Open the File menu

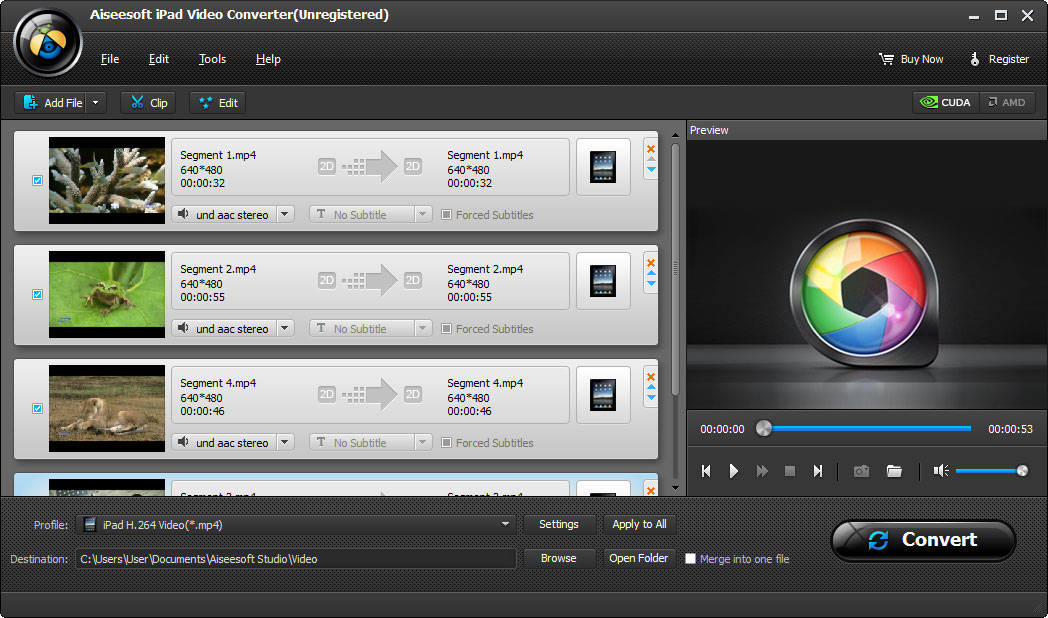click(110, 59)
